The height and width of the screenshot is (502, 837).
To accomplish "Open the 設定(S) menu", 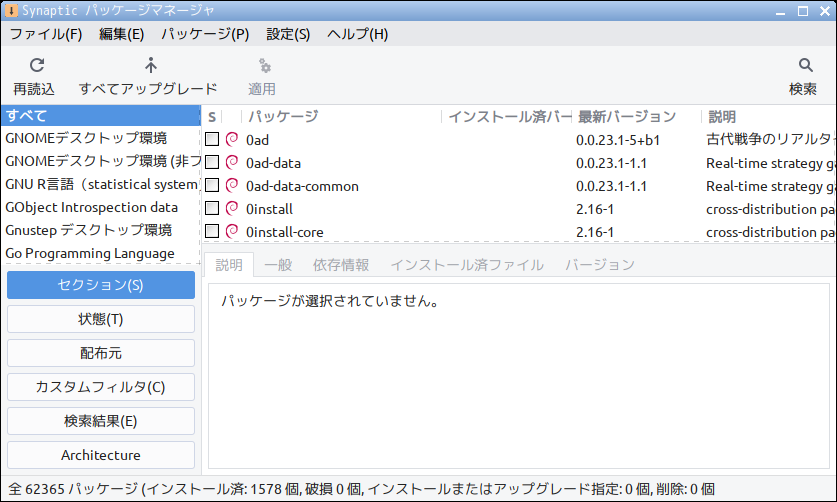I will 288,34.
